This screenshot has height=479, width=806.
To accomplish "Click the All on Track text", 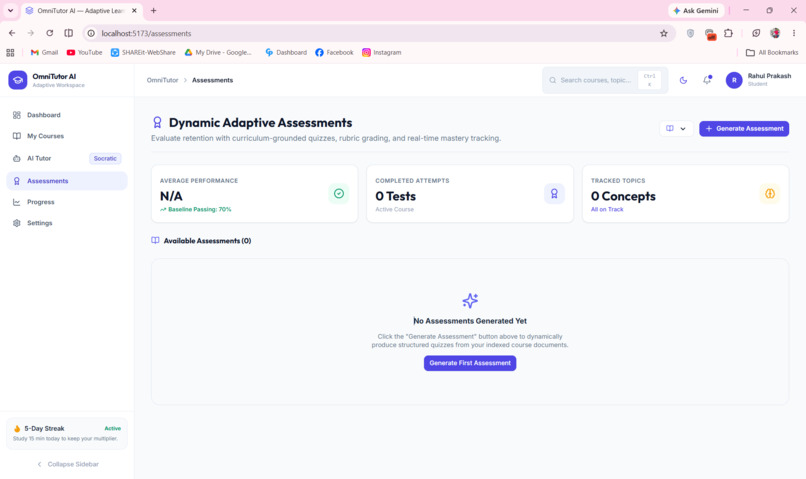I will tap(607, 209).
